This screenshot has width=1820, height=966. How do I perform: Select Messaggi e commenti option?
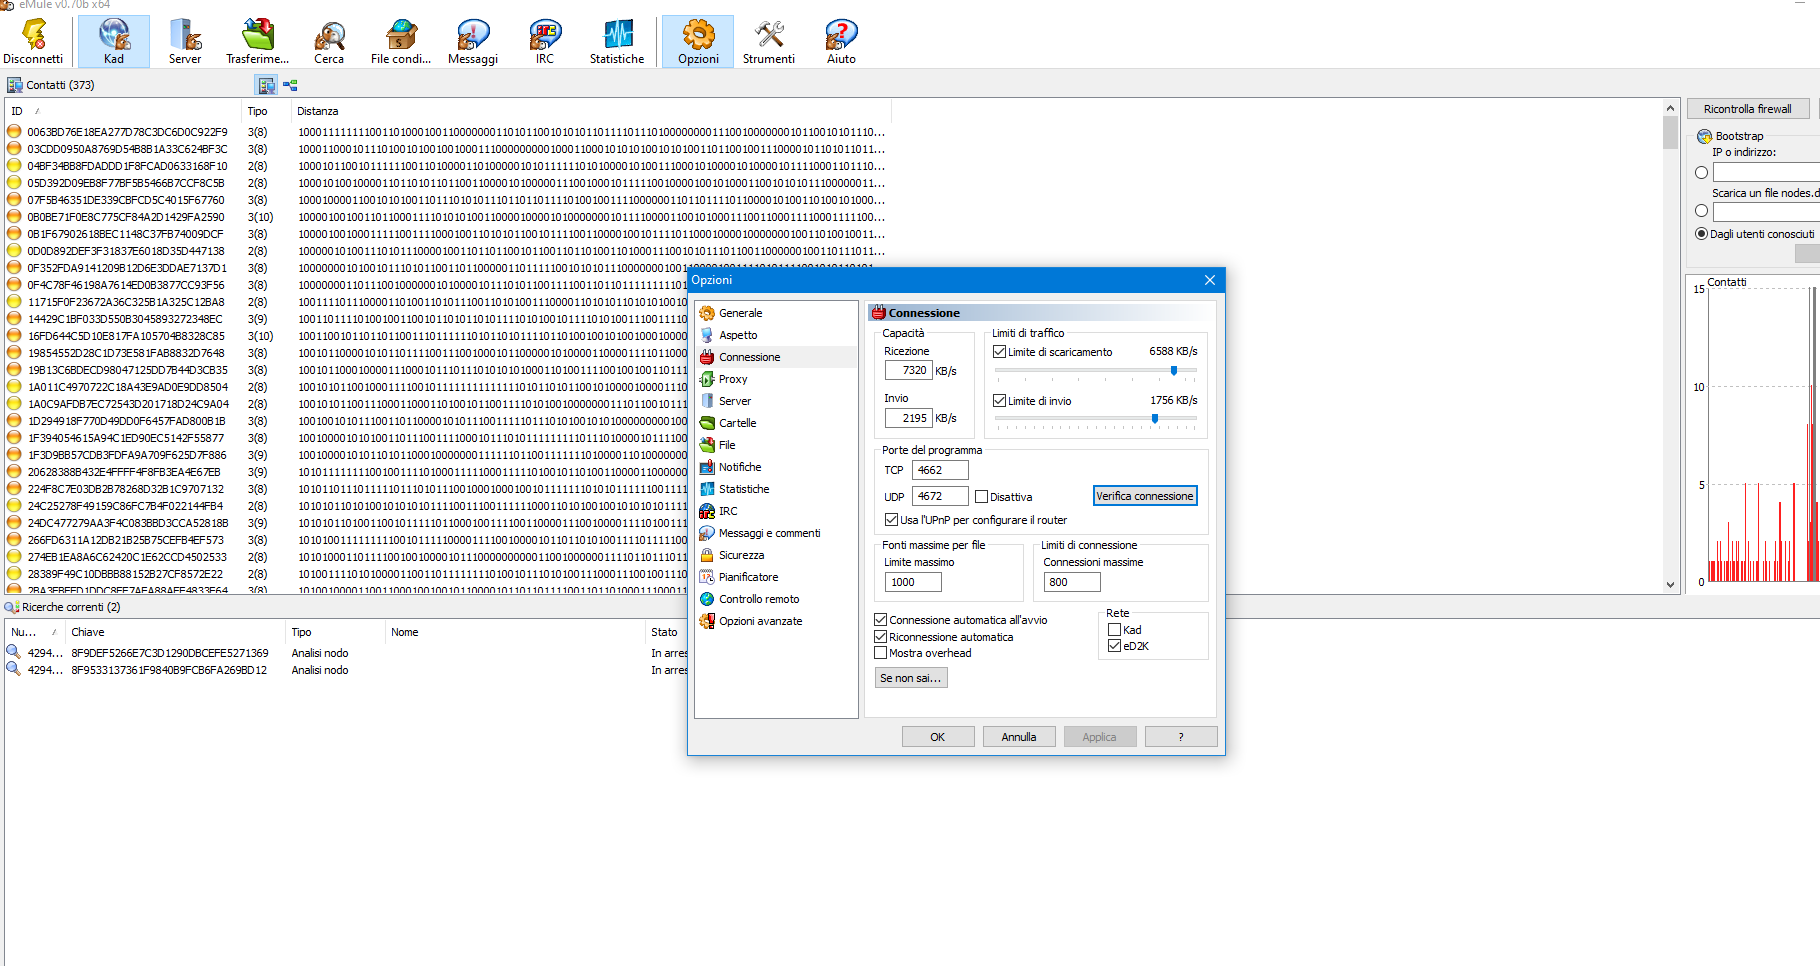click(x=769, y=533)
